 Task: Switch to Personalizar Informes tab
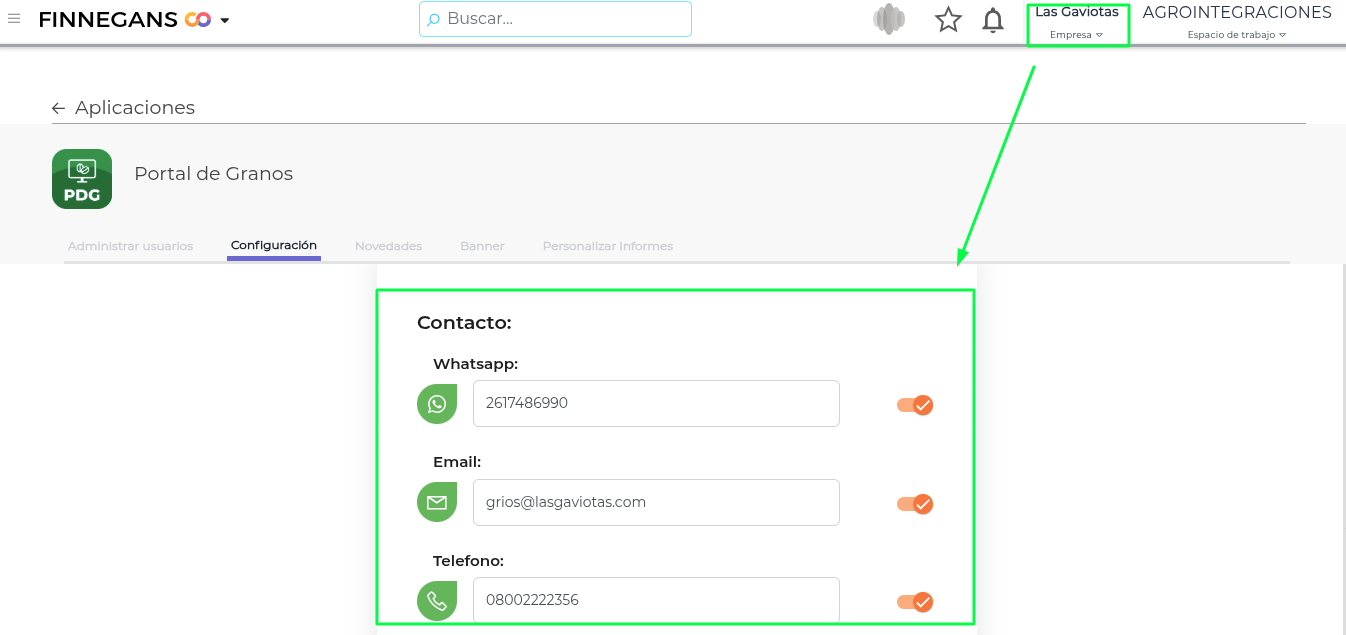608,246
